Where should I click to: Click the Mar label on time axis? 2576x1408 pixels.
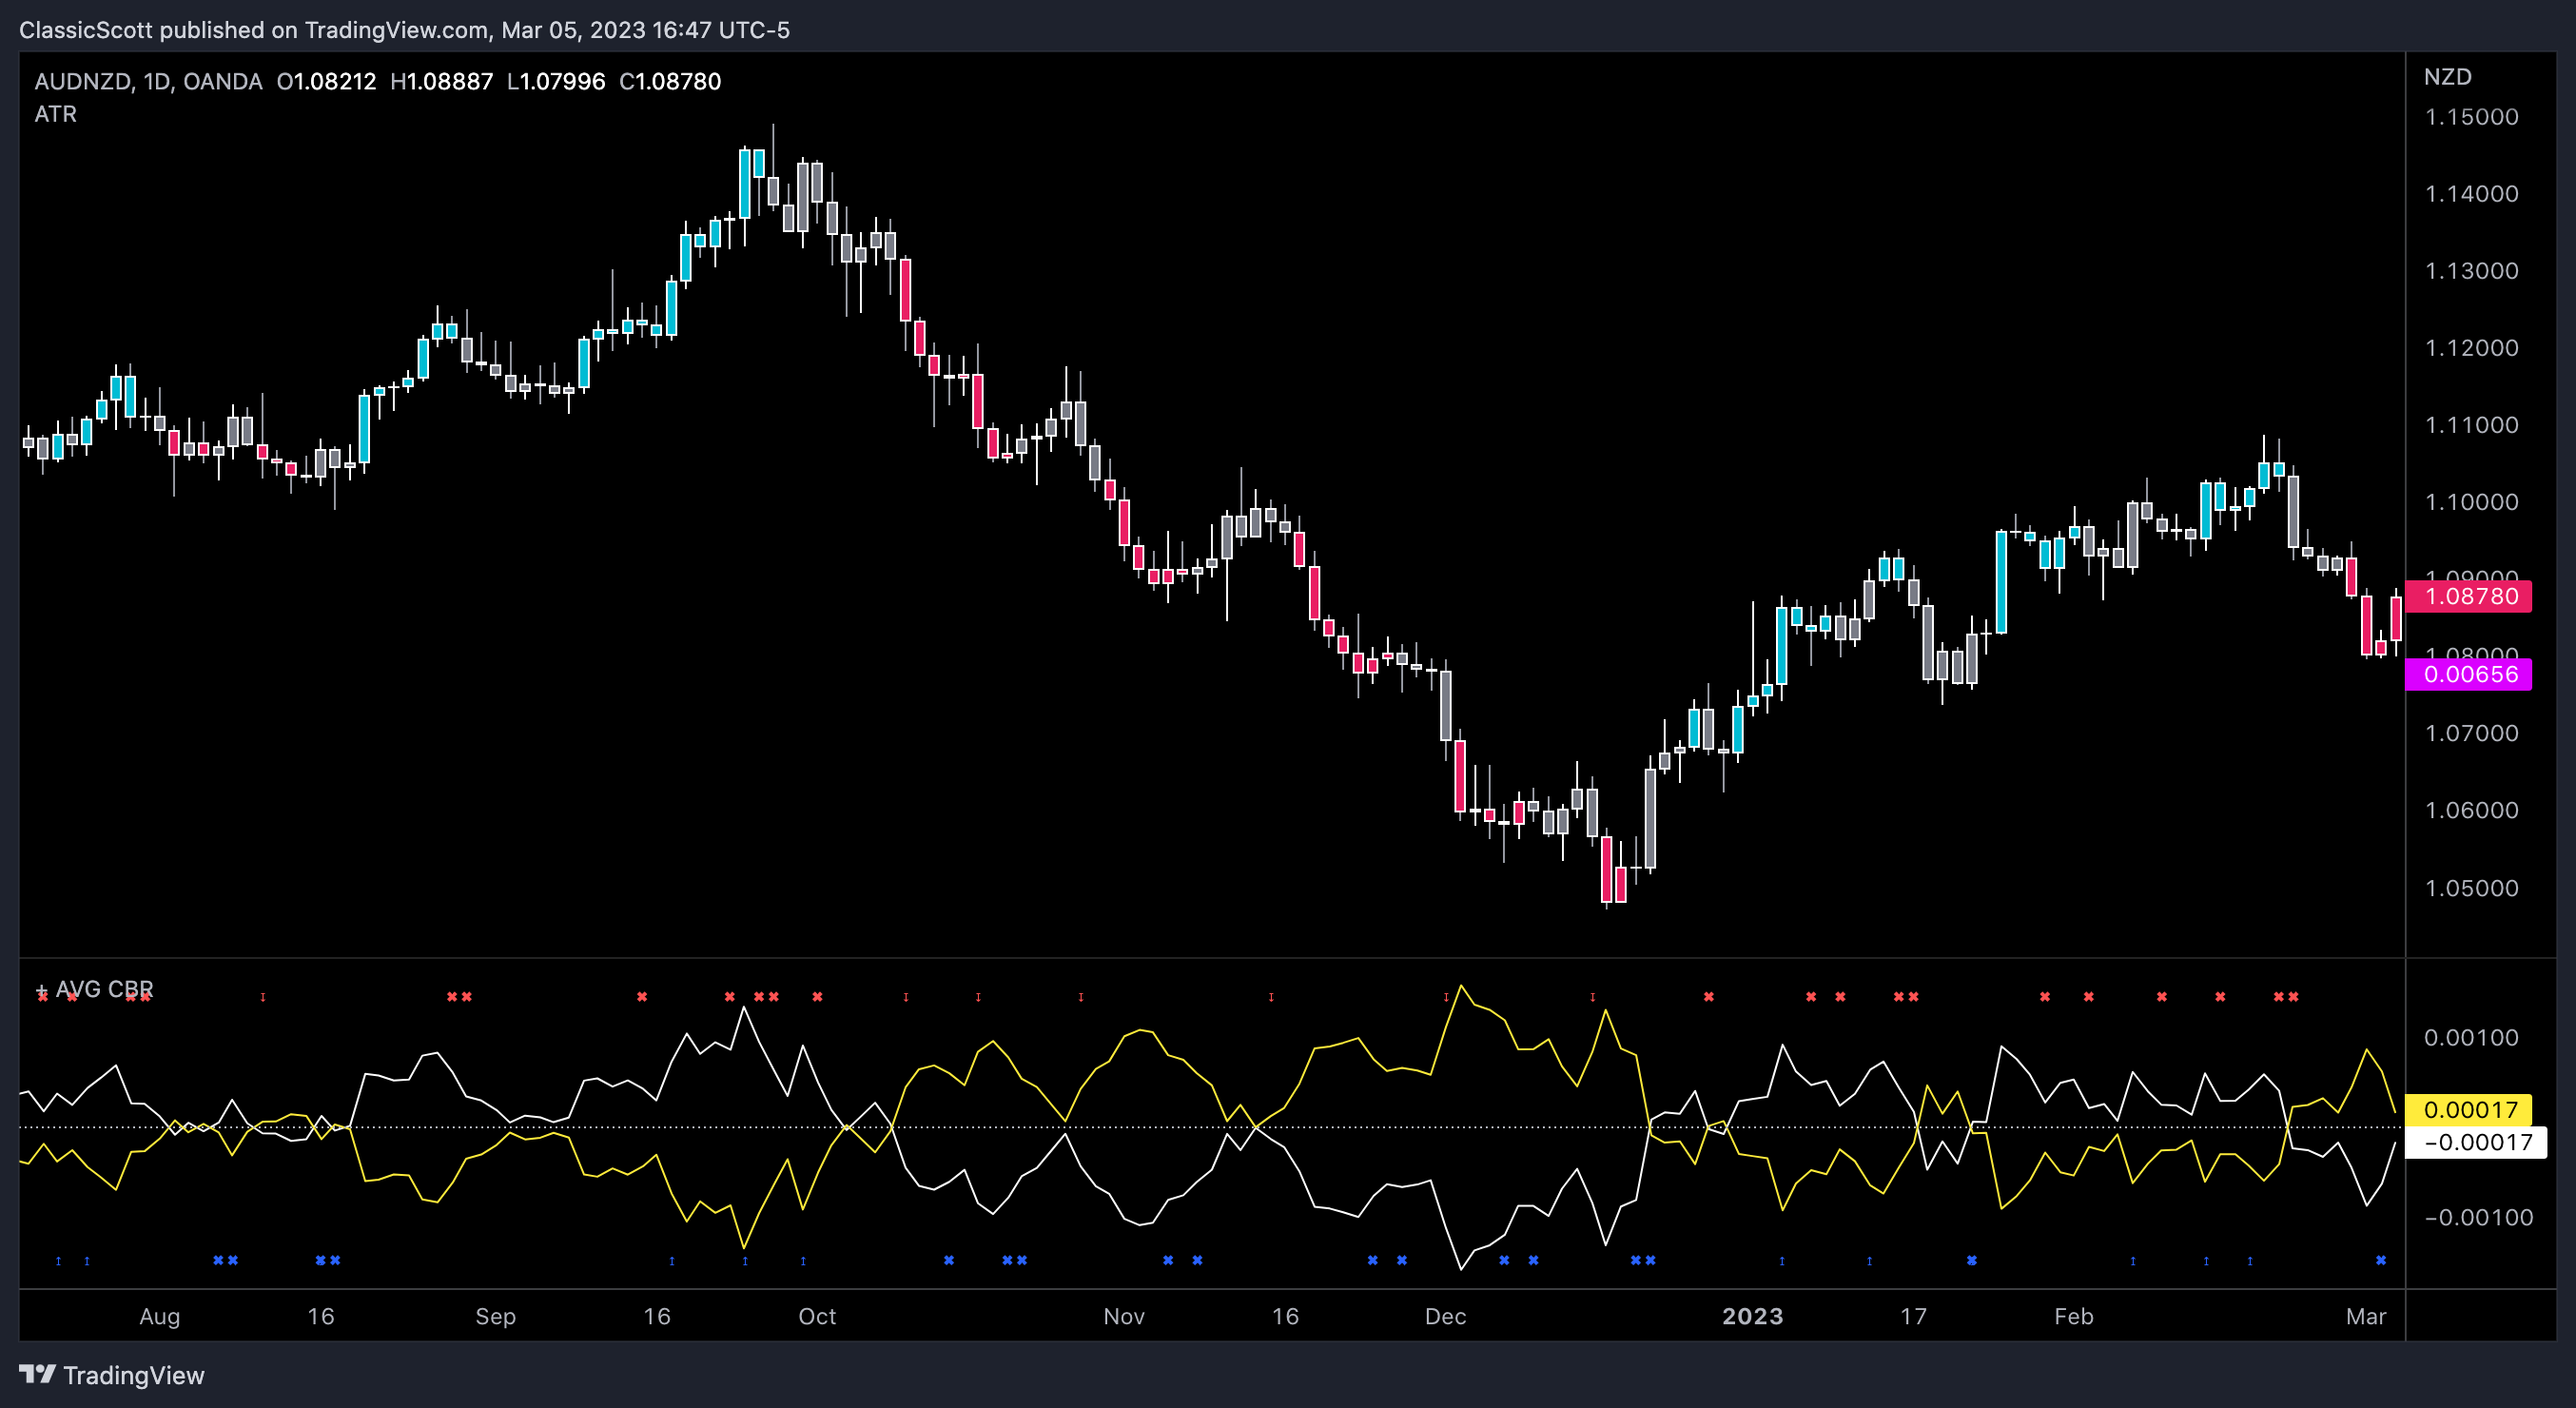pos(2366,1316)
